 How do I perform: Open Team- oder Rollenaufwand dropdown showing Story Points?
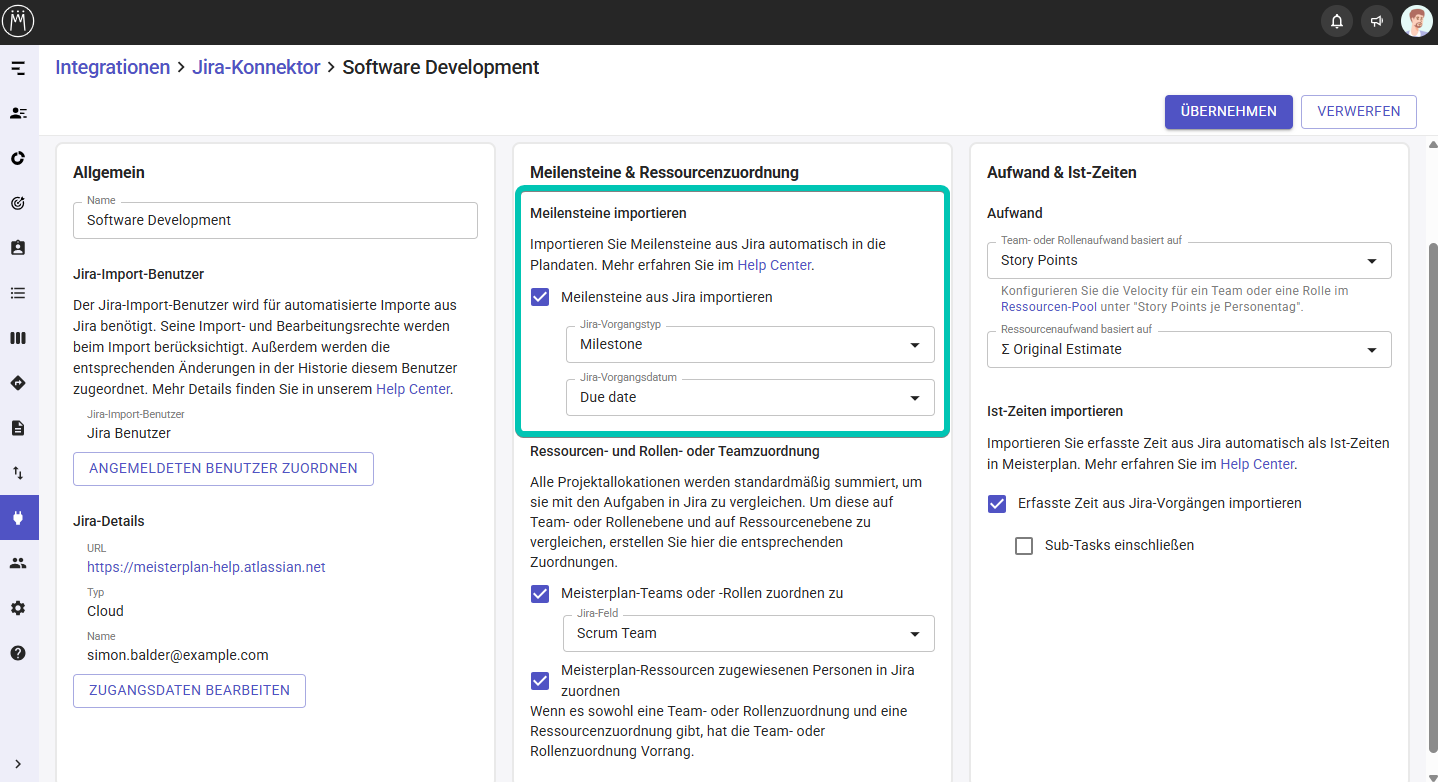coord(1189,260)
